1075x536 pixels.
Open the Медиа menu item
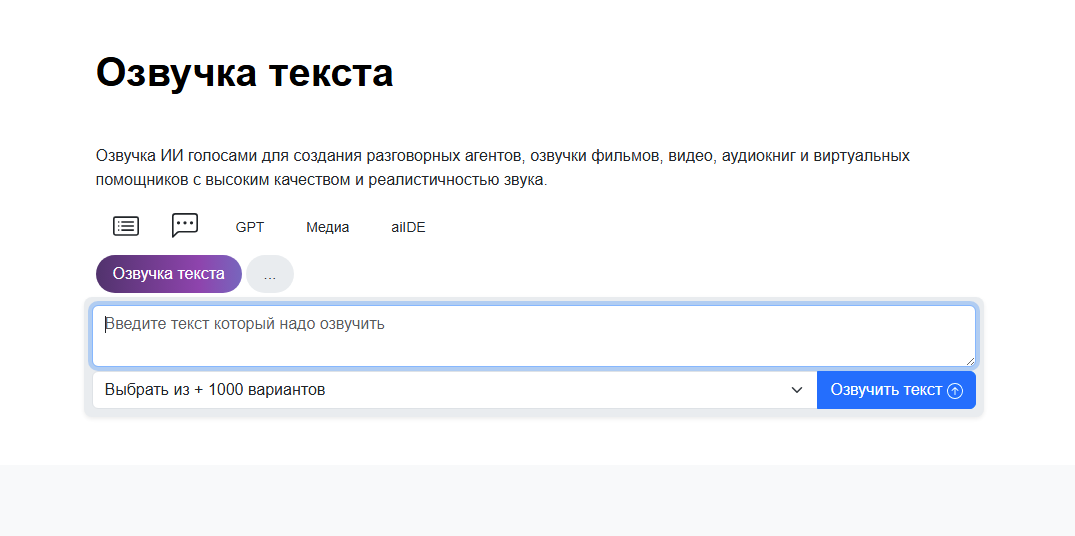click(x=328, y=227)
